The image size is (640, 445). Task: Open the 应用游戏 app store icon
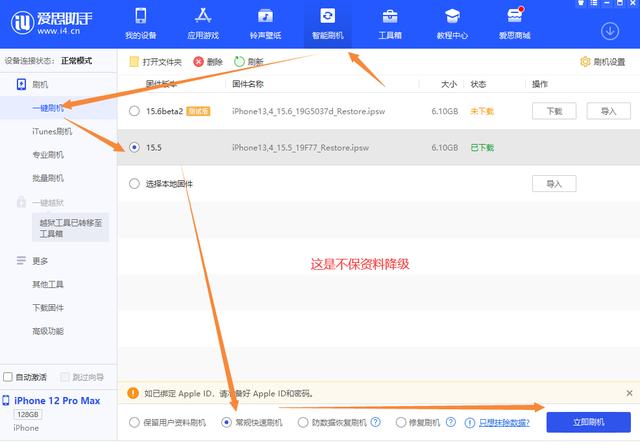pyautogui.click(x=203, y=17)
